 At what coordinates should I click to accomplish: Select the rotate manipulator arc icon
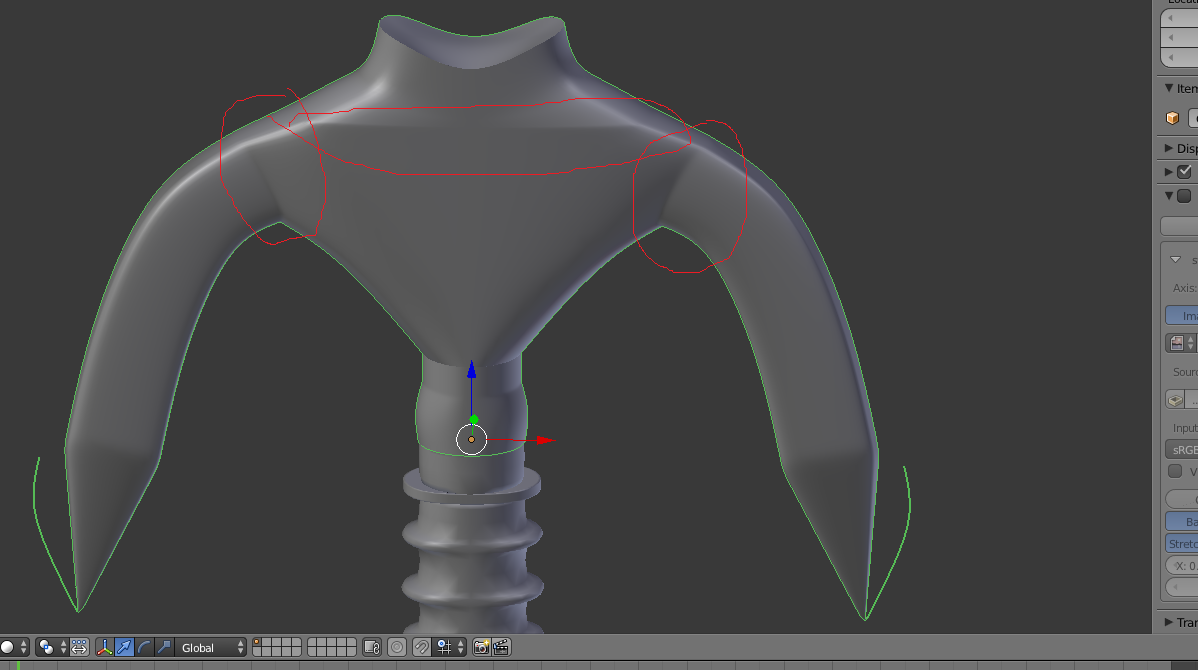point(144,647)
